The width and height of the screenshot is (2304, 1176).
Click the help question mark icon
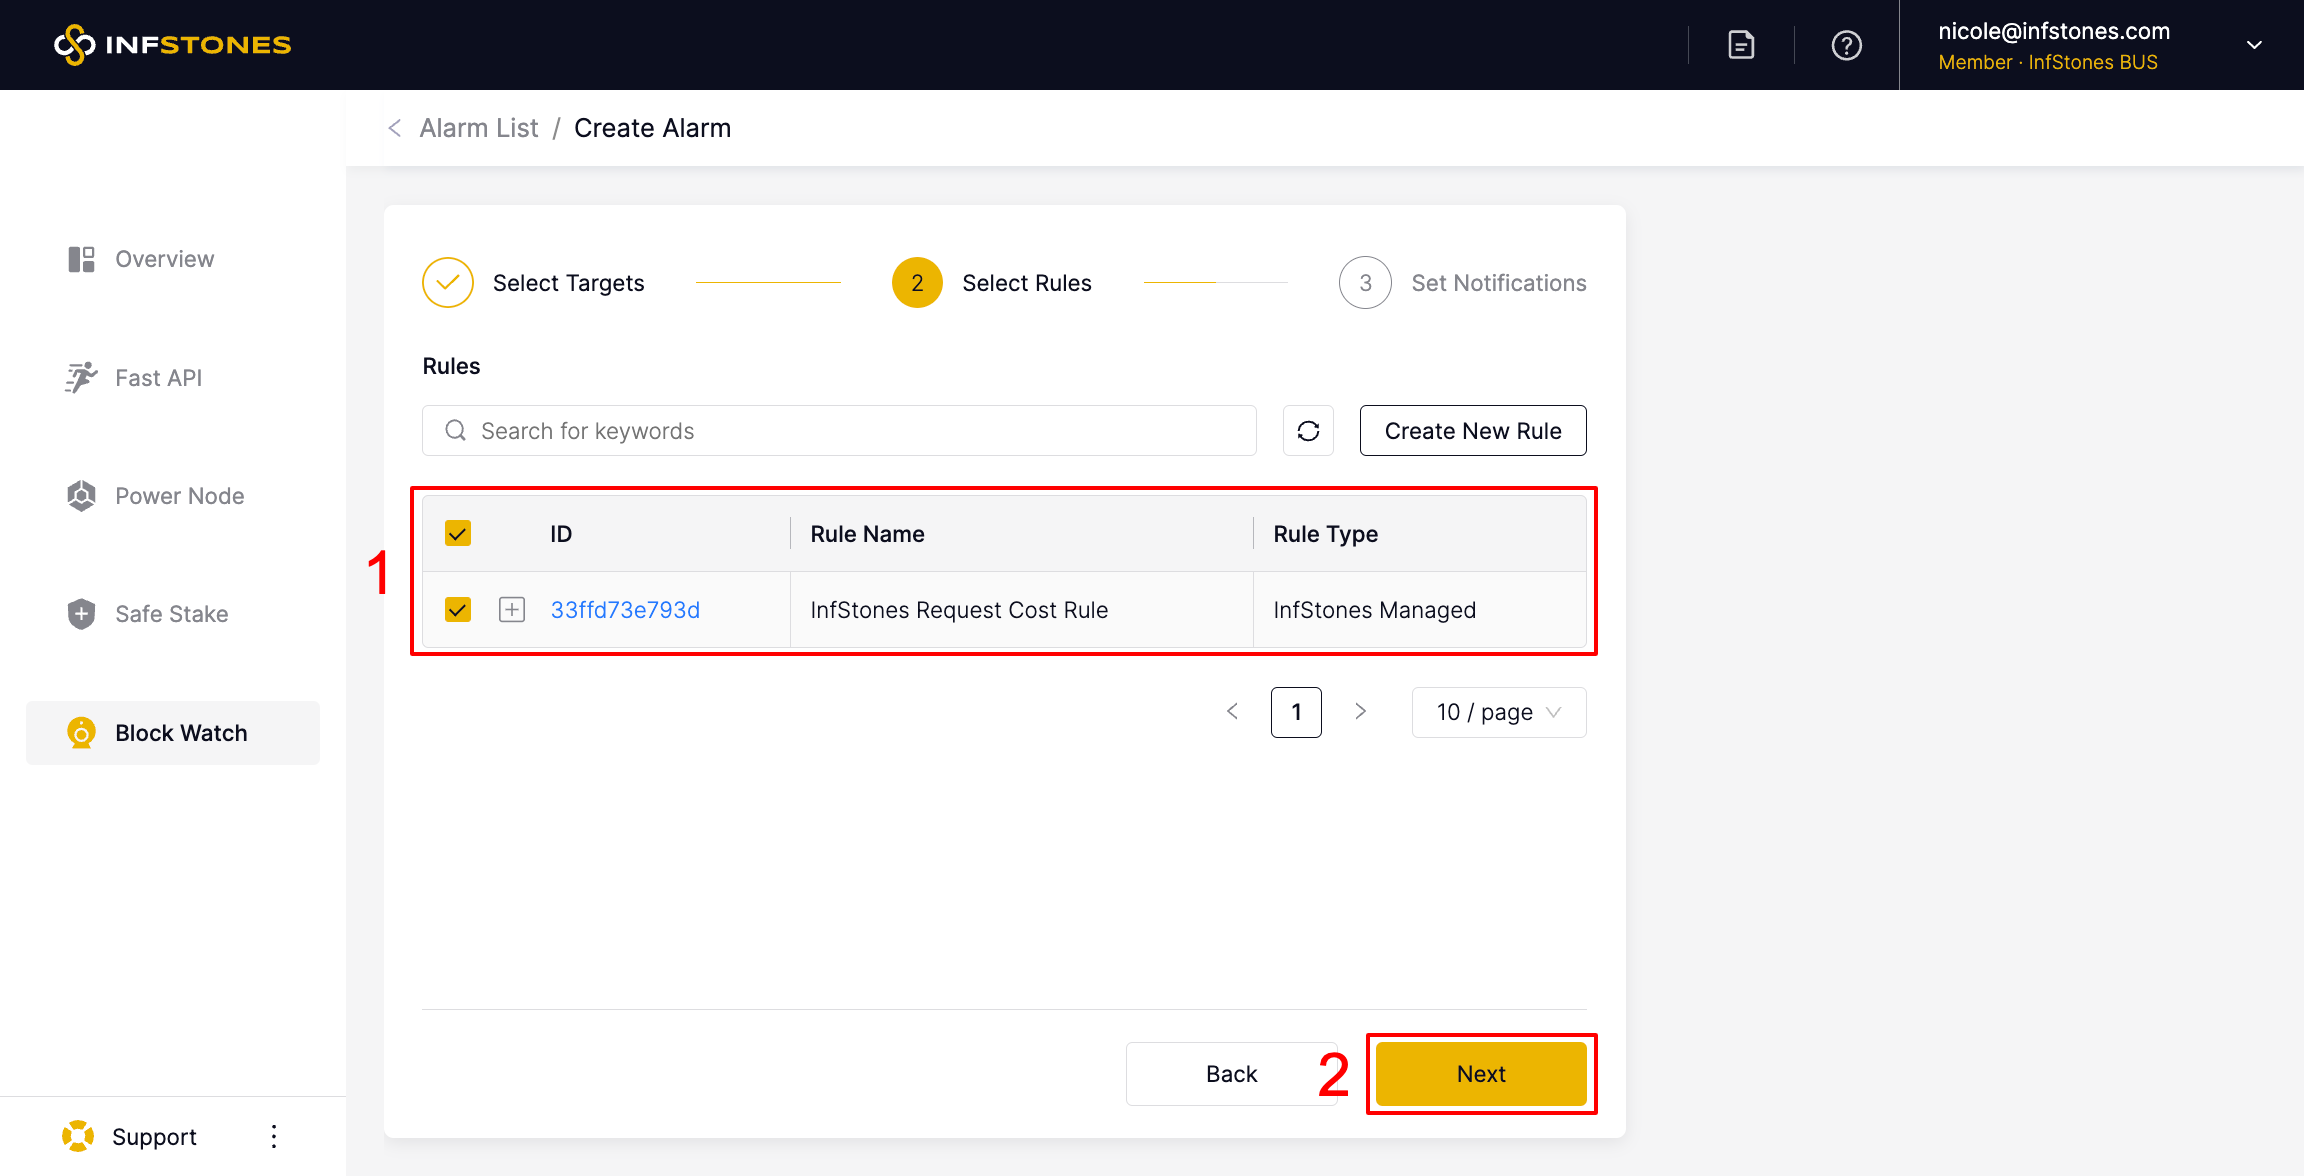tap(1846, 45)
